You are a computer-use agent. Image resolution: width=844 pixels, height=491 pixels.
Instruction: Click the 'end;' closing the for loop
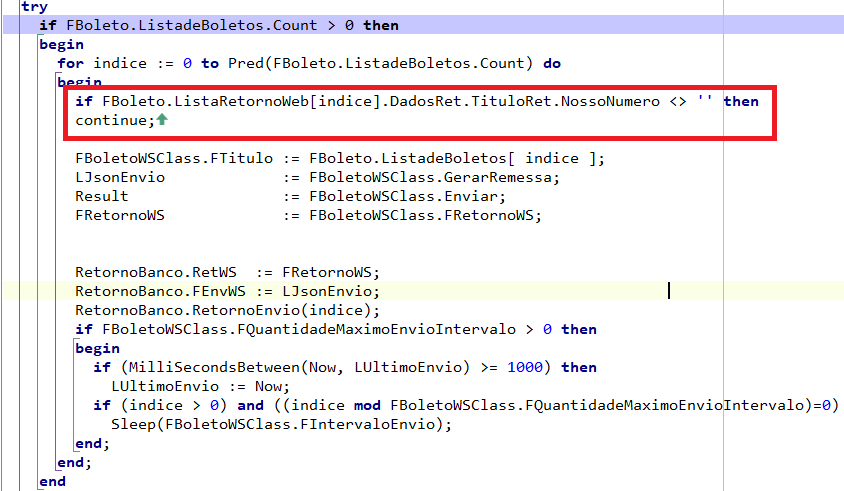click(x=74, y=462)
